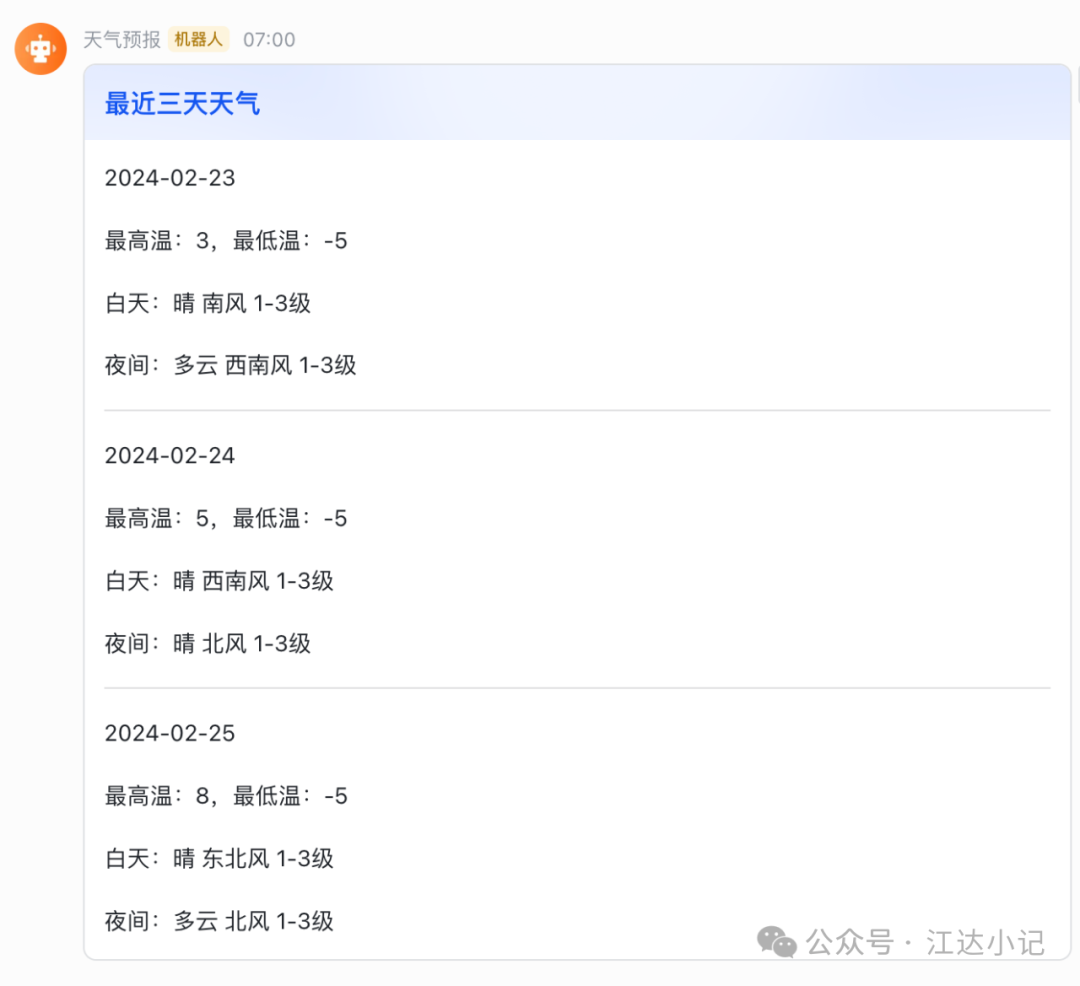
Task: Click the 机器人 bot tag
Action: pyautogui.click(x=198, y=39)
